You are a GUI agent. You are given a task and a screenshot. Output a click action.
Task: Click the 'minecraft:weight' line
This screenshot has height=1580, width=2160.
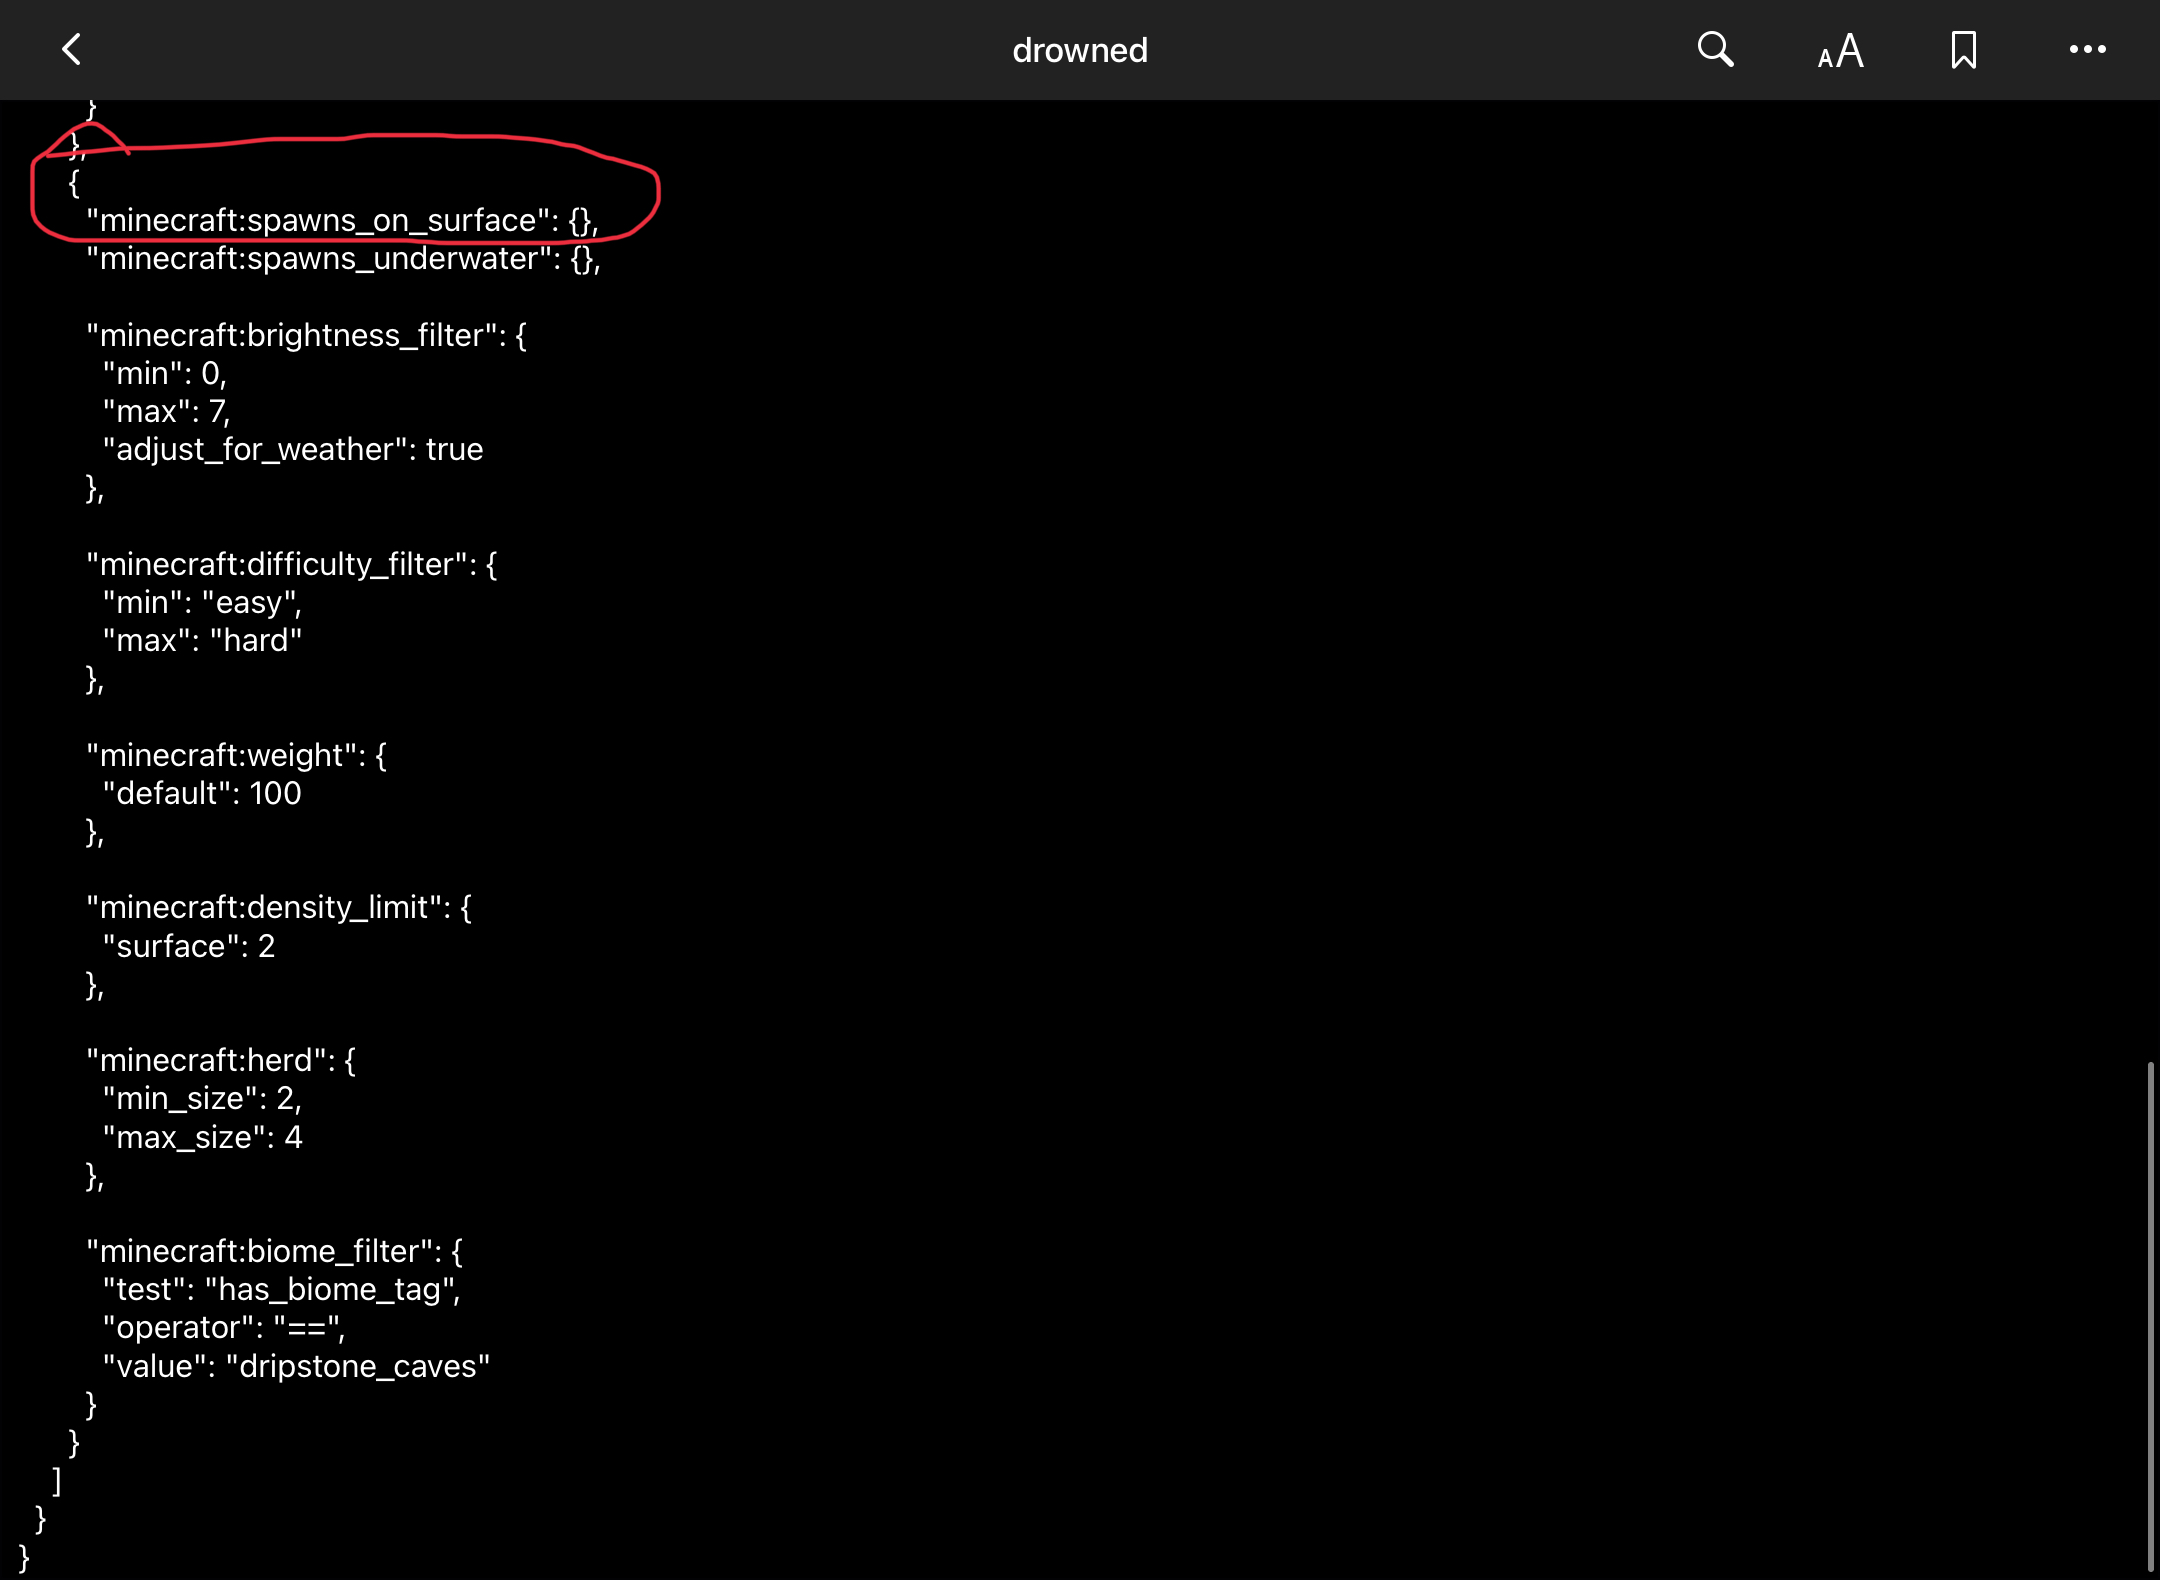tap(235, 755)
